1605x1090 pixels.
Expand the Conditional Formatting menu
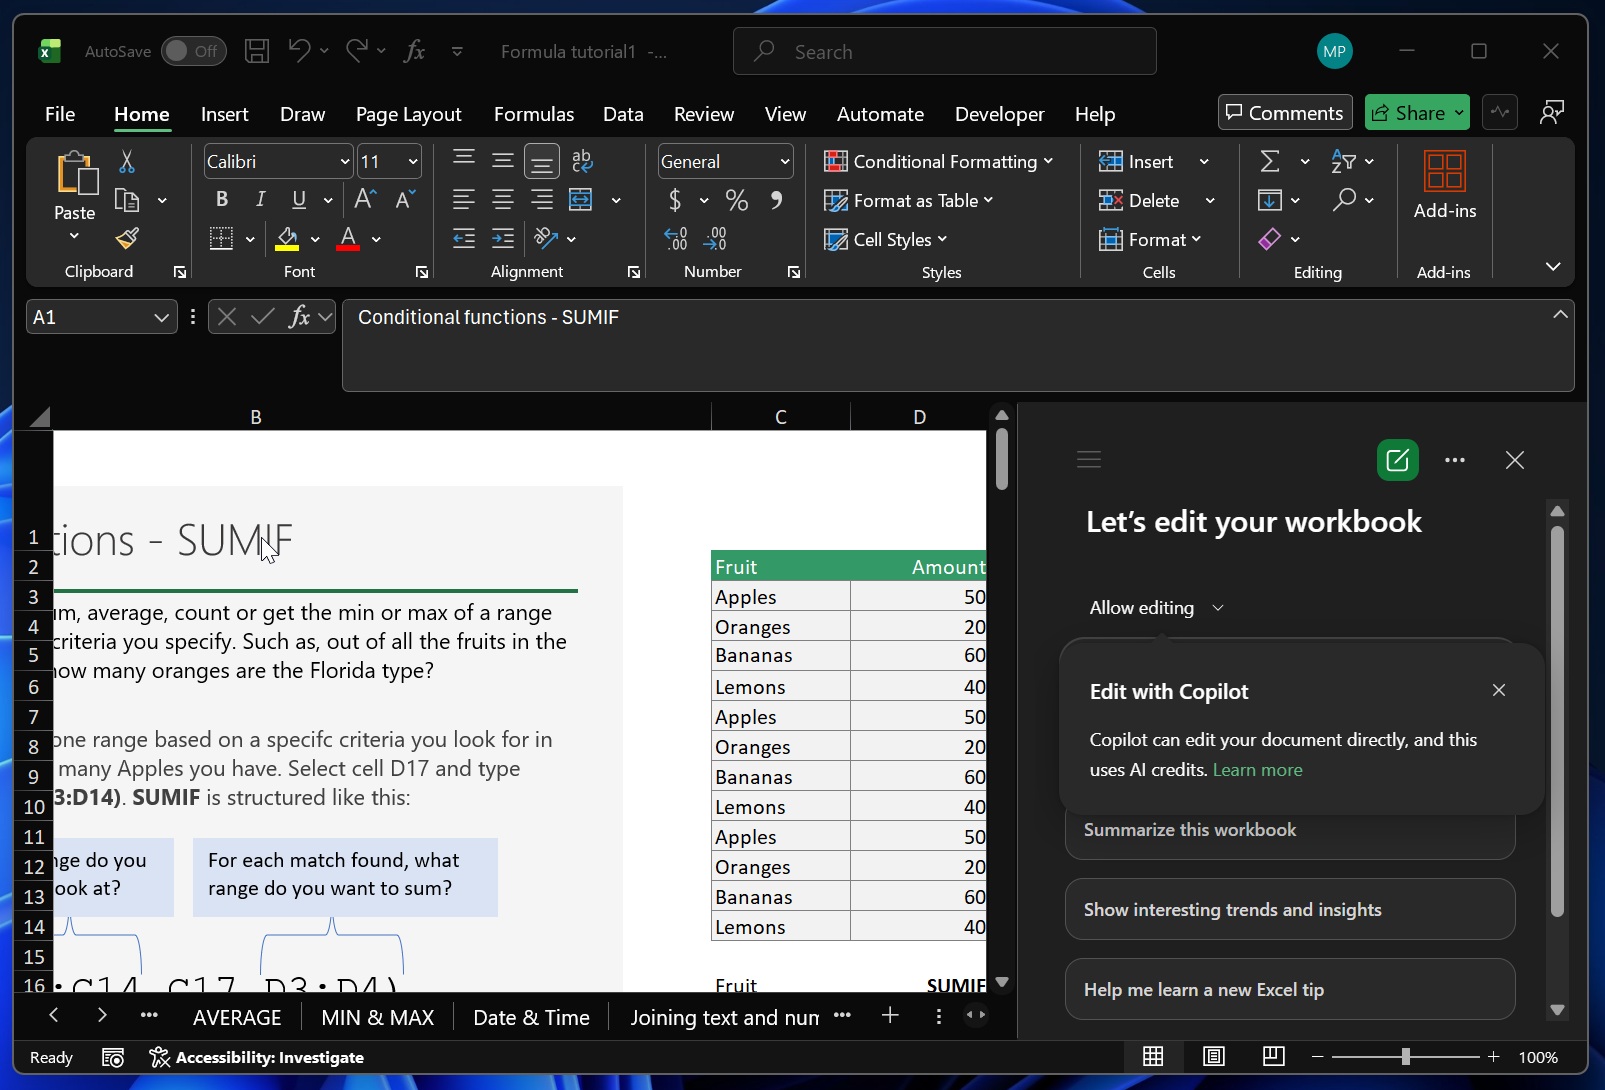click(x=938, y=161)
